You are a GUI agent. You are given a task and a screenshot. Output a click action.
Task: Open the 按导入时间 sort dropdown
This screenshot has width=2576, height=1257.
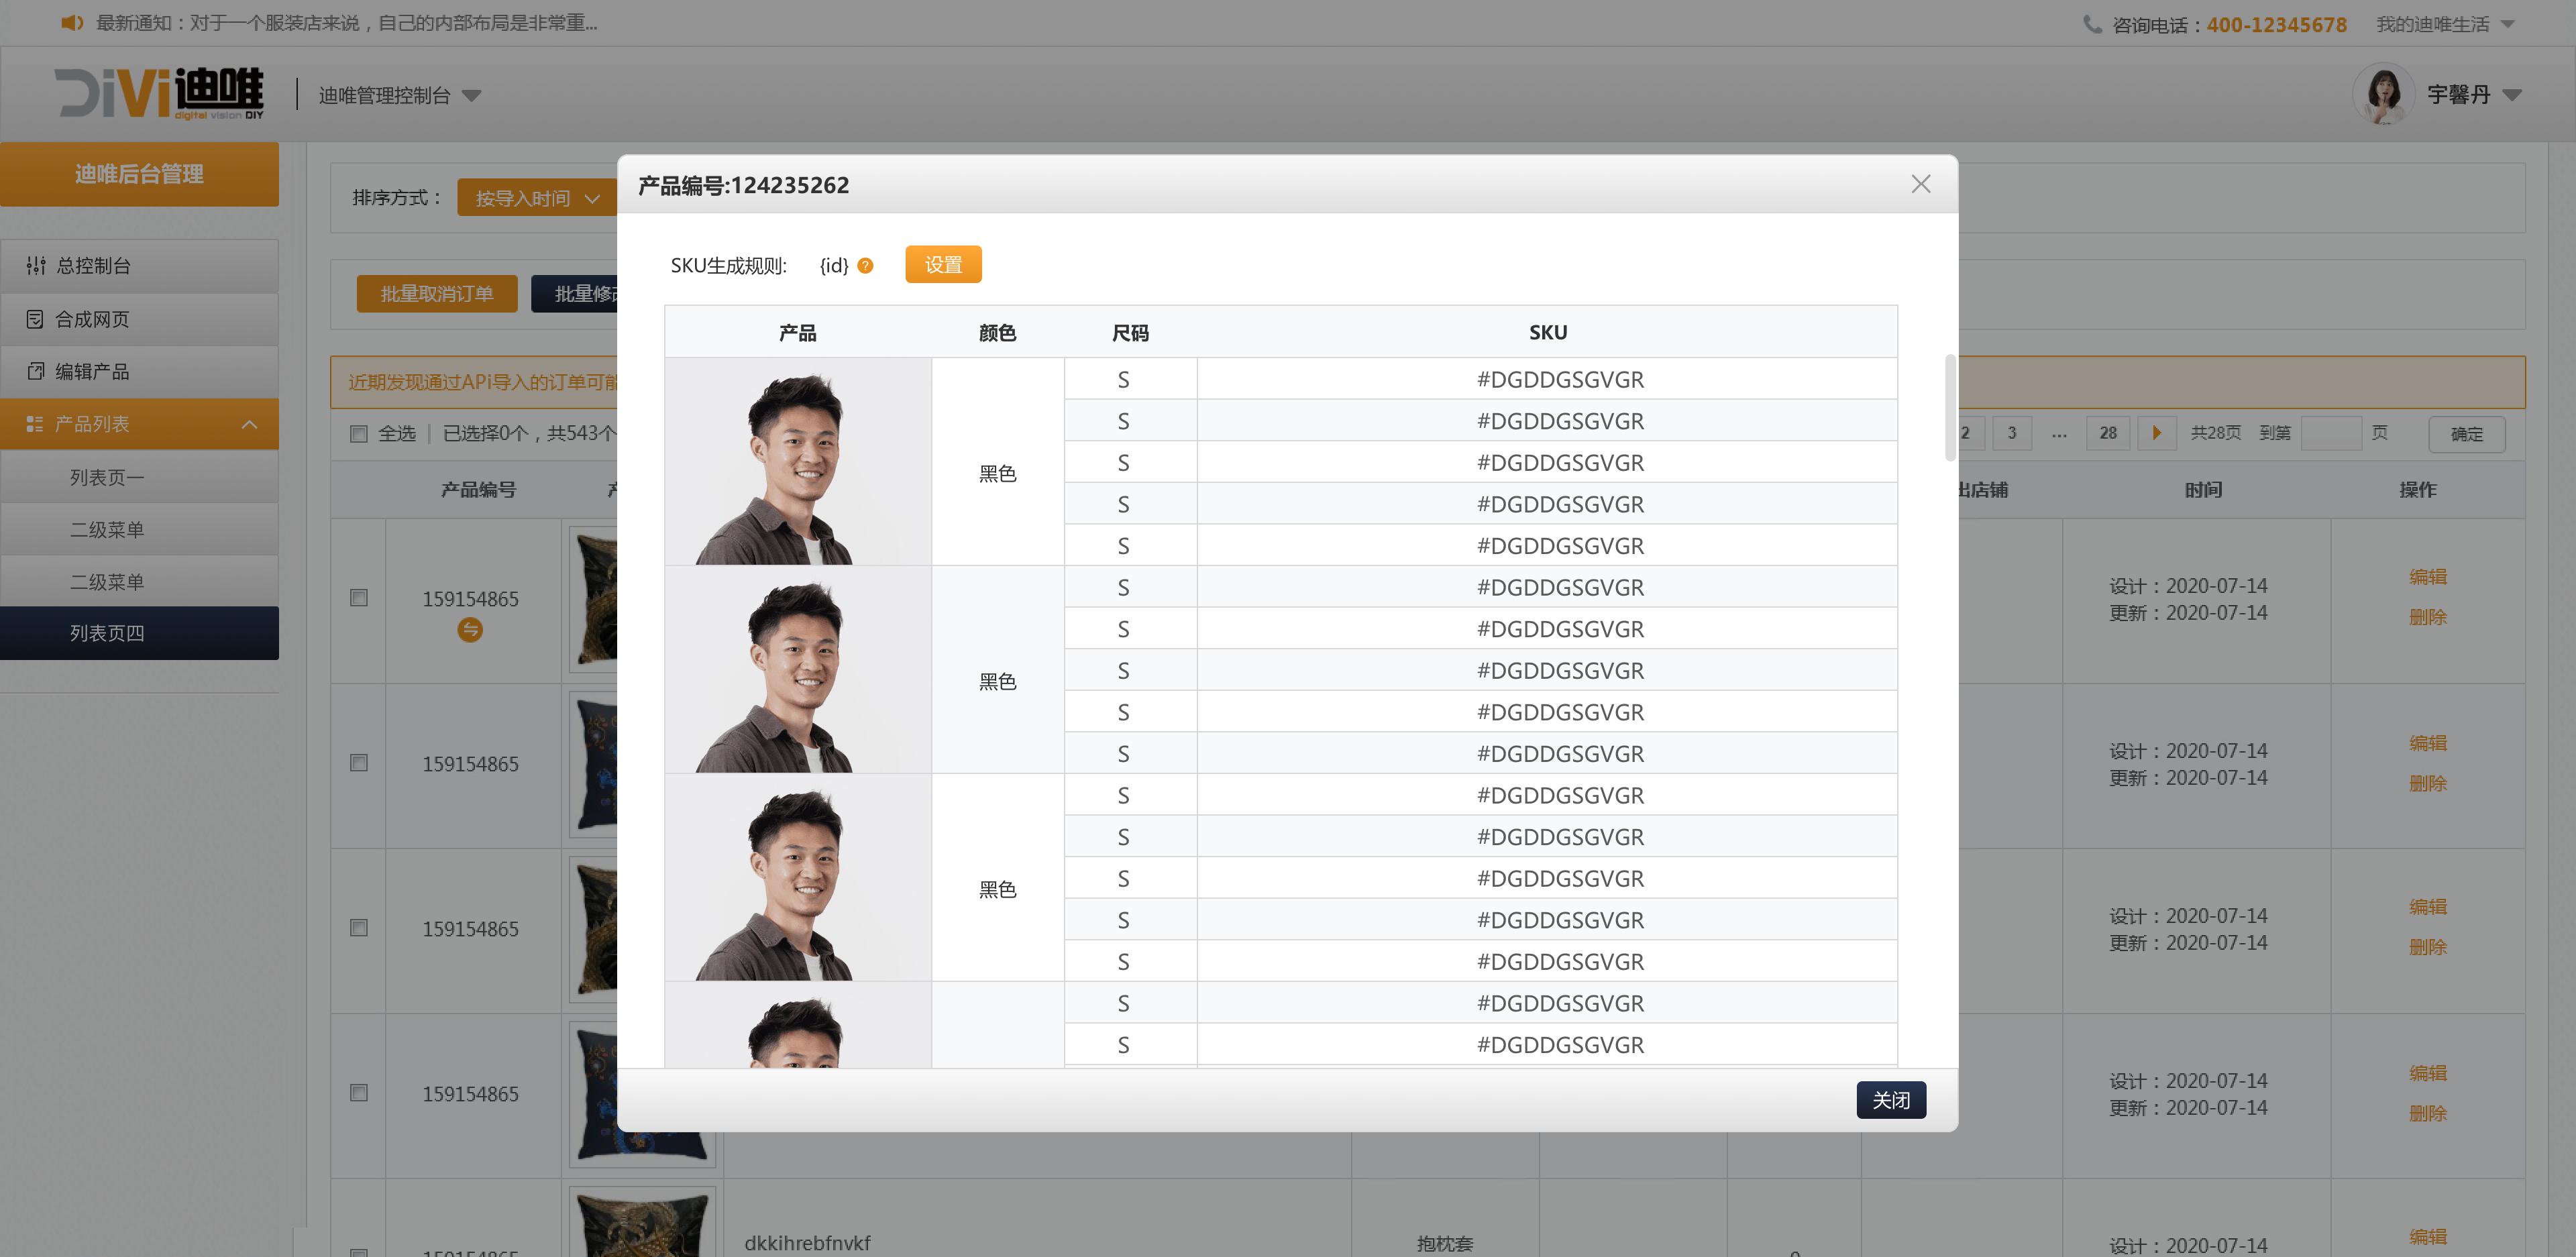pos(537,198)
